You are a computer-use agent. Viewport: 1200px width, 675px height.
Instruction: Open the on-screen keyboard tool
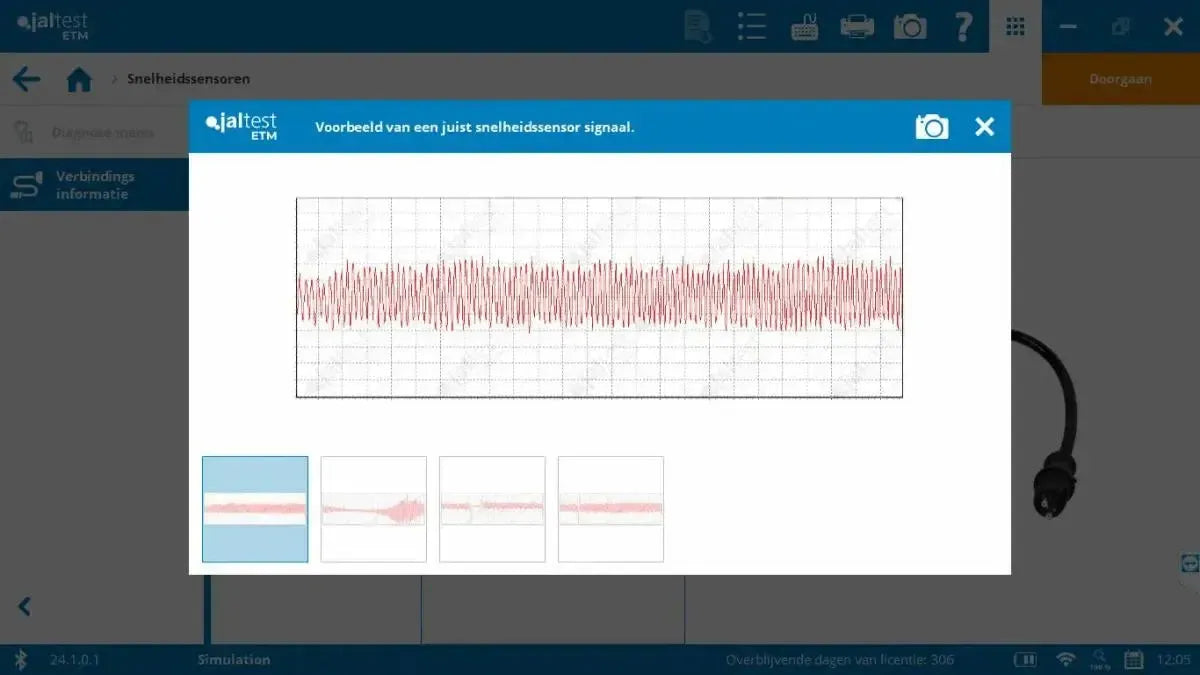805,26
